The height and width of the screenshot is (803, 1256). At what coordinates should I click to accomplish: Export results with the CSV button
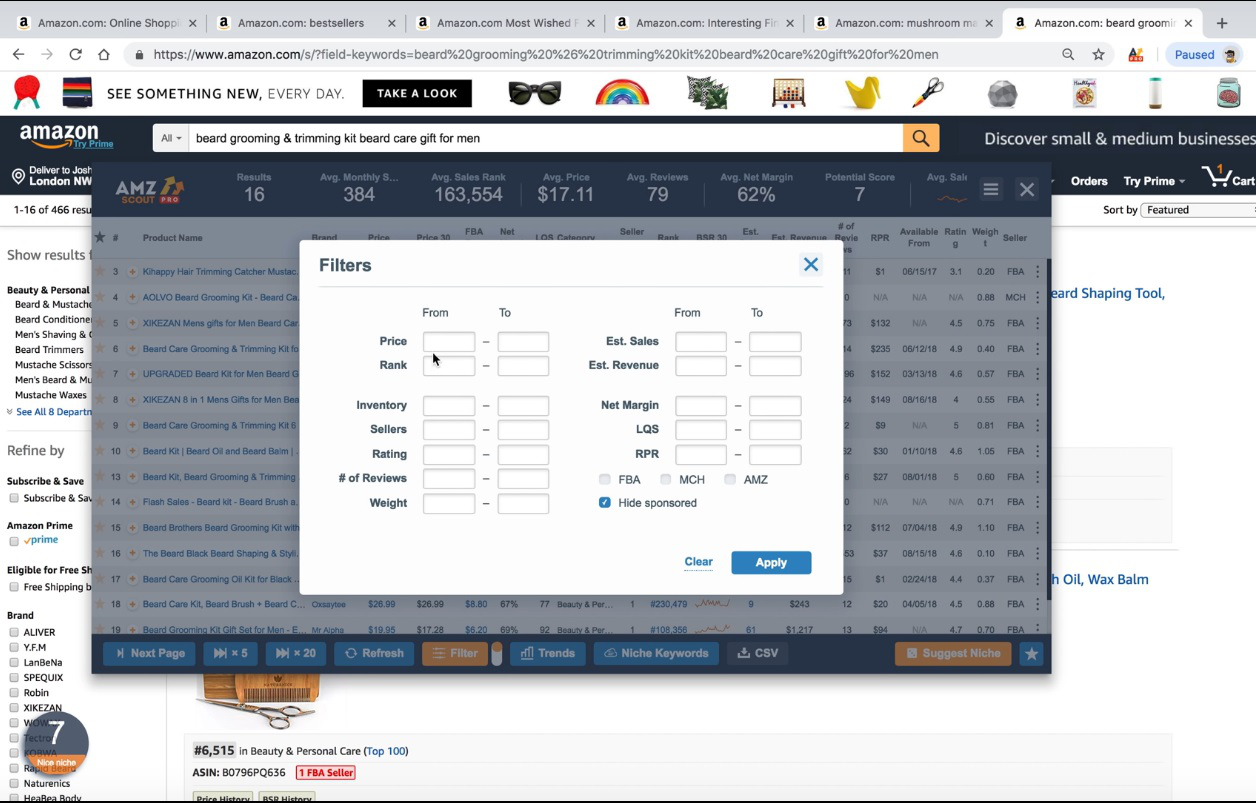pyautogui.click(x=757, y=653)
